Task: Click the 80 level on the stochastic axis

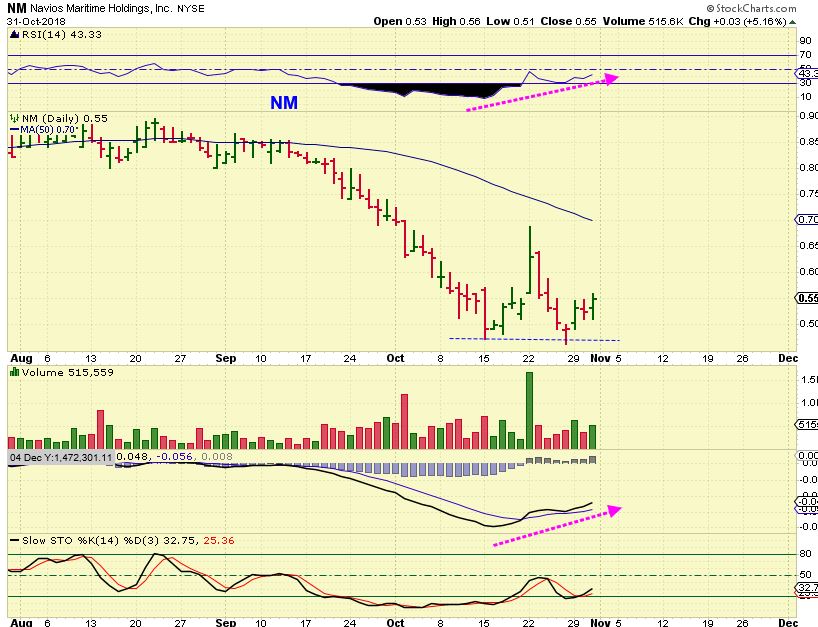Action: tap(805, 554)
